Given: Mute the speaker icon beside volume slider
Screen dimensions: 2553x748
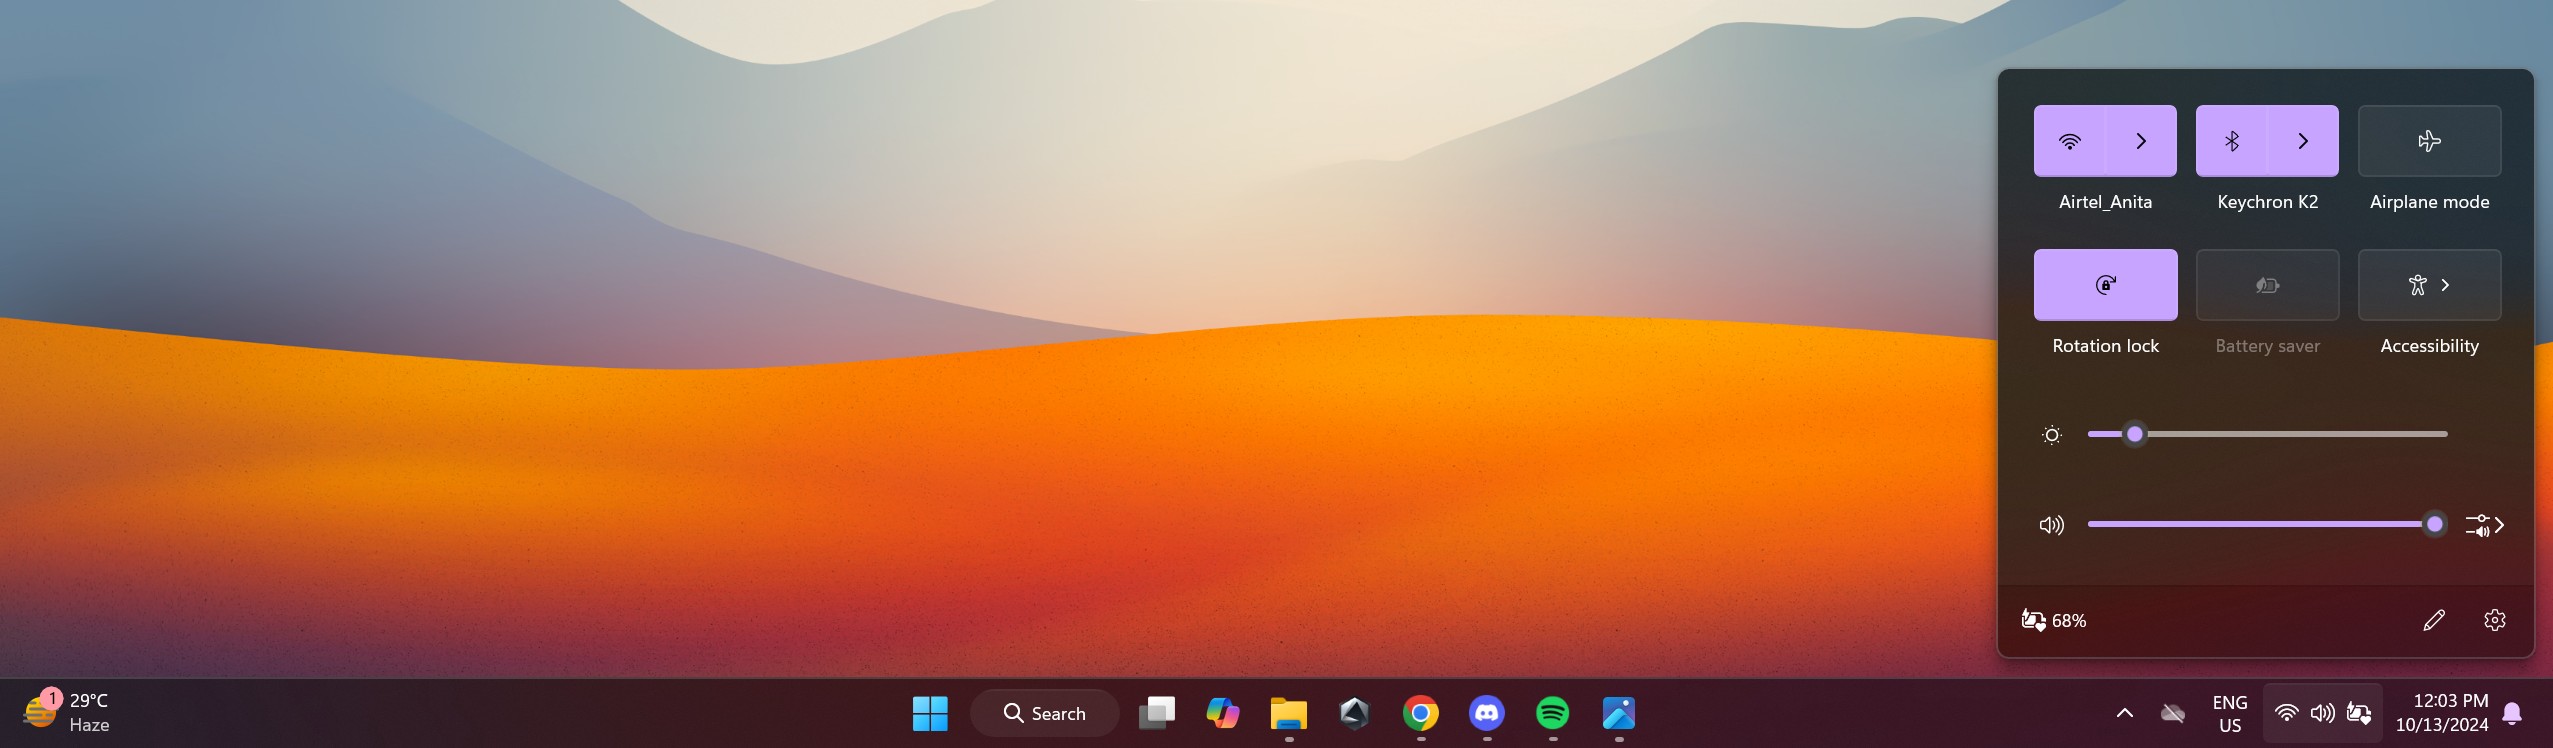Looking at the screenshot, I should pos(2051,525).
